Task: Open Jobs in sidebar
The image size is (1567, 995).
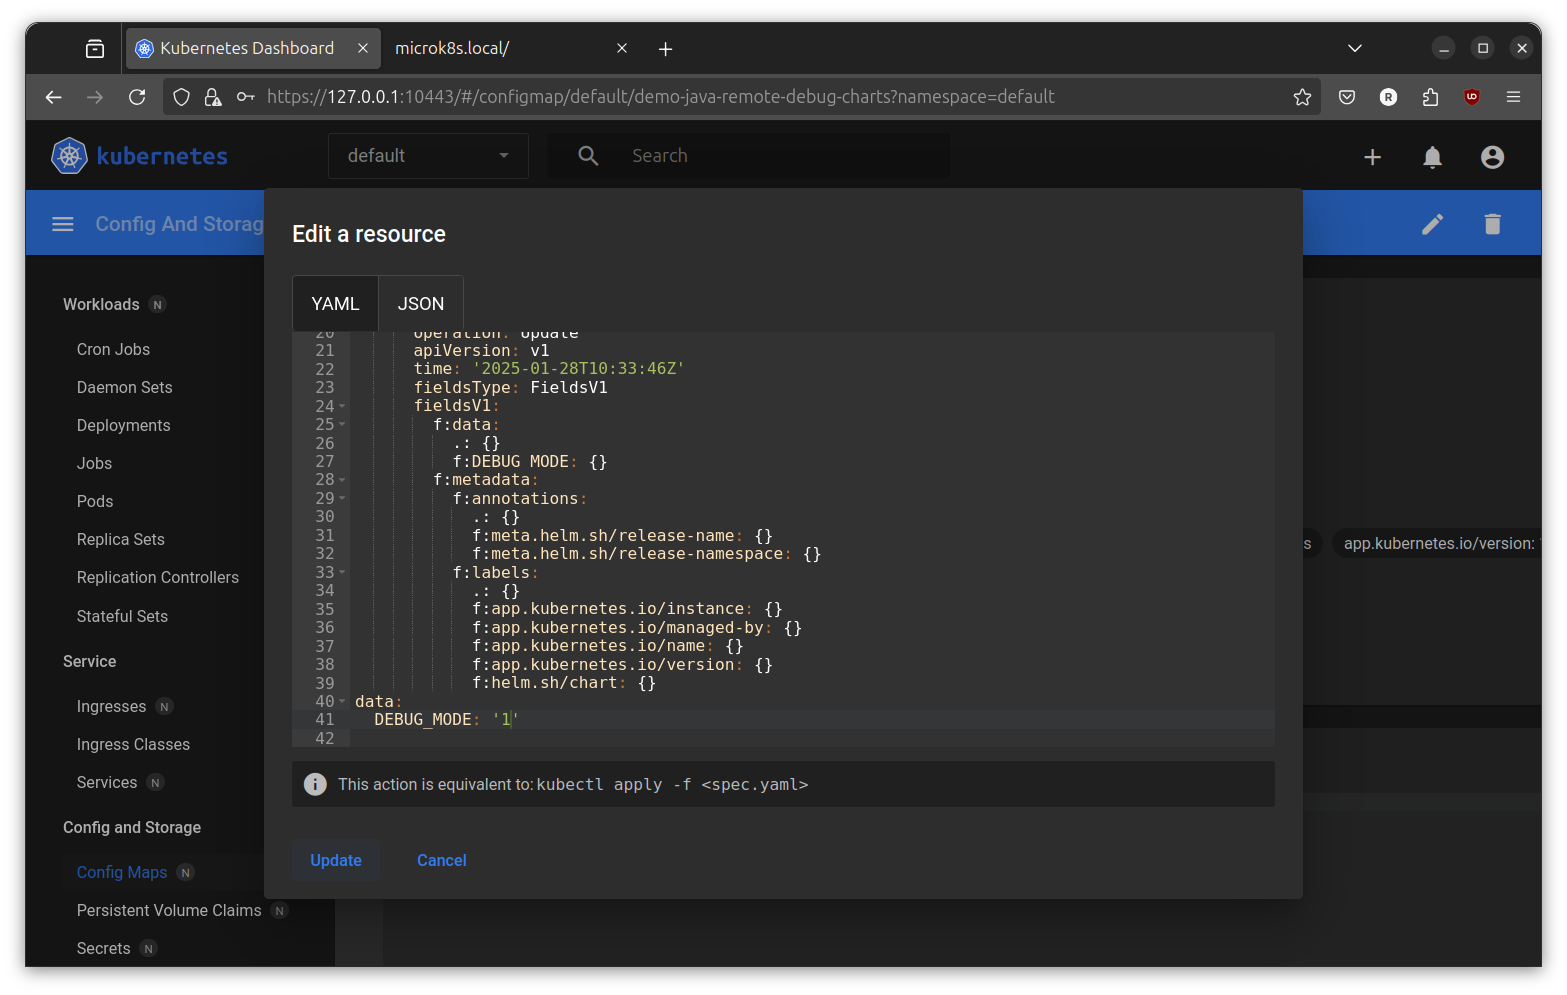Action: (94, 463)
